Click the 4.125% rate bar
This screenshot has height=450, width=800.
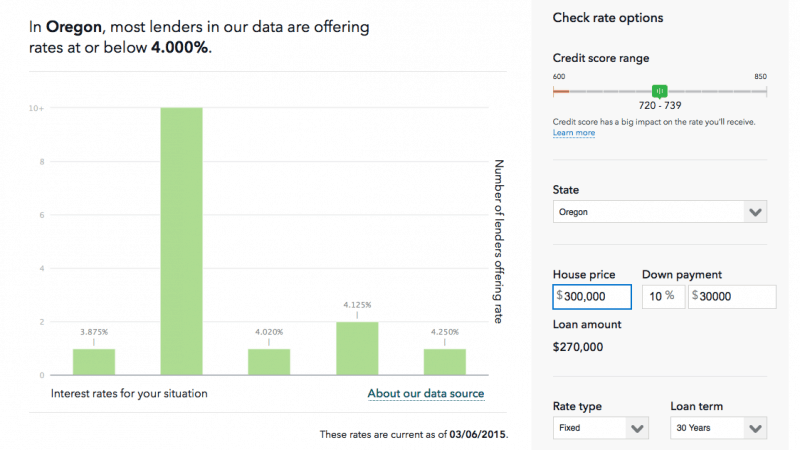point(357,348)
